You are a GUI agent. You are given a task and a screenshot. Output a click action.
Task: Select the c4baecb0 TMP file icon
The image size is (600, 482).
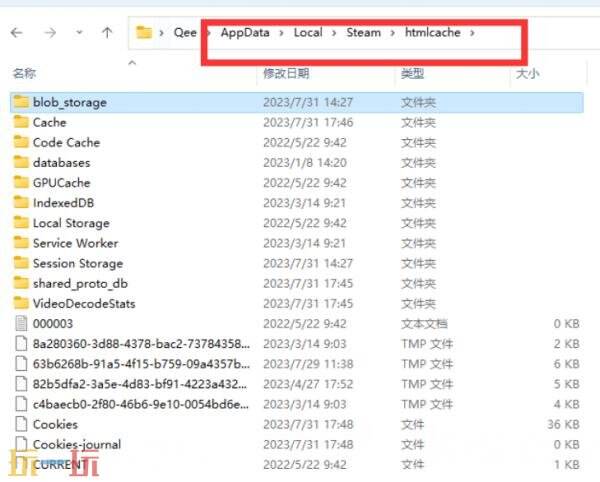click(21, 404)
